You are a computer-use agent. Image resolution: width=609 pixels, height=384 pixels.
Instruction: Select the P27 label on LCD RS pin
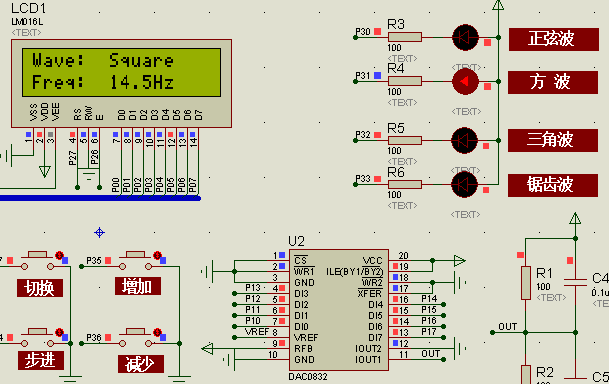pos(72,158)
